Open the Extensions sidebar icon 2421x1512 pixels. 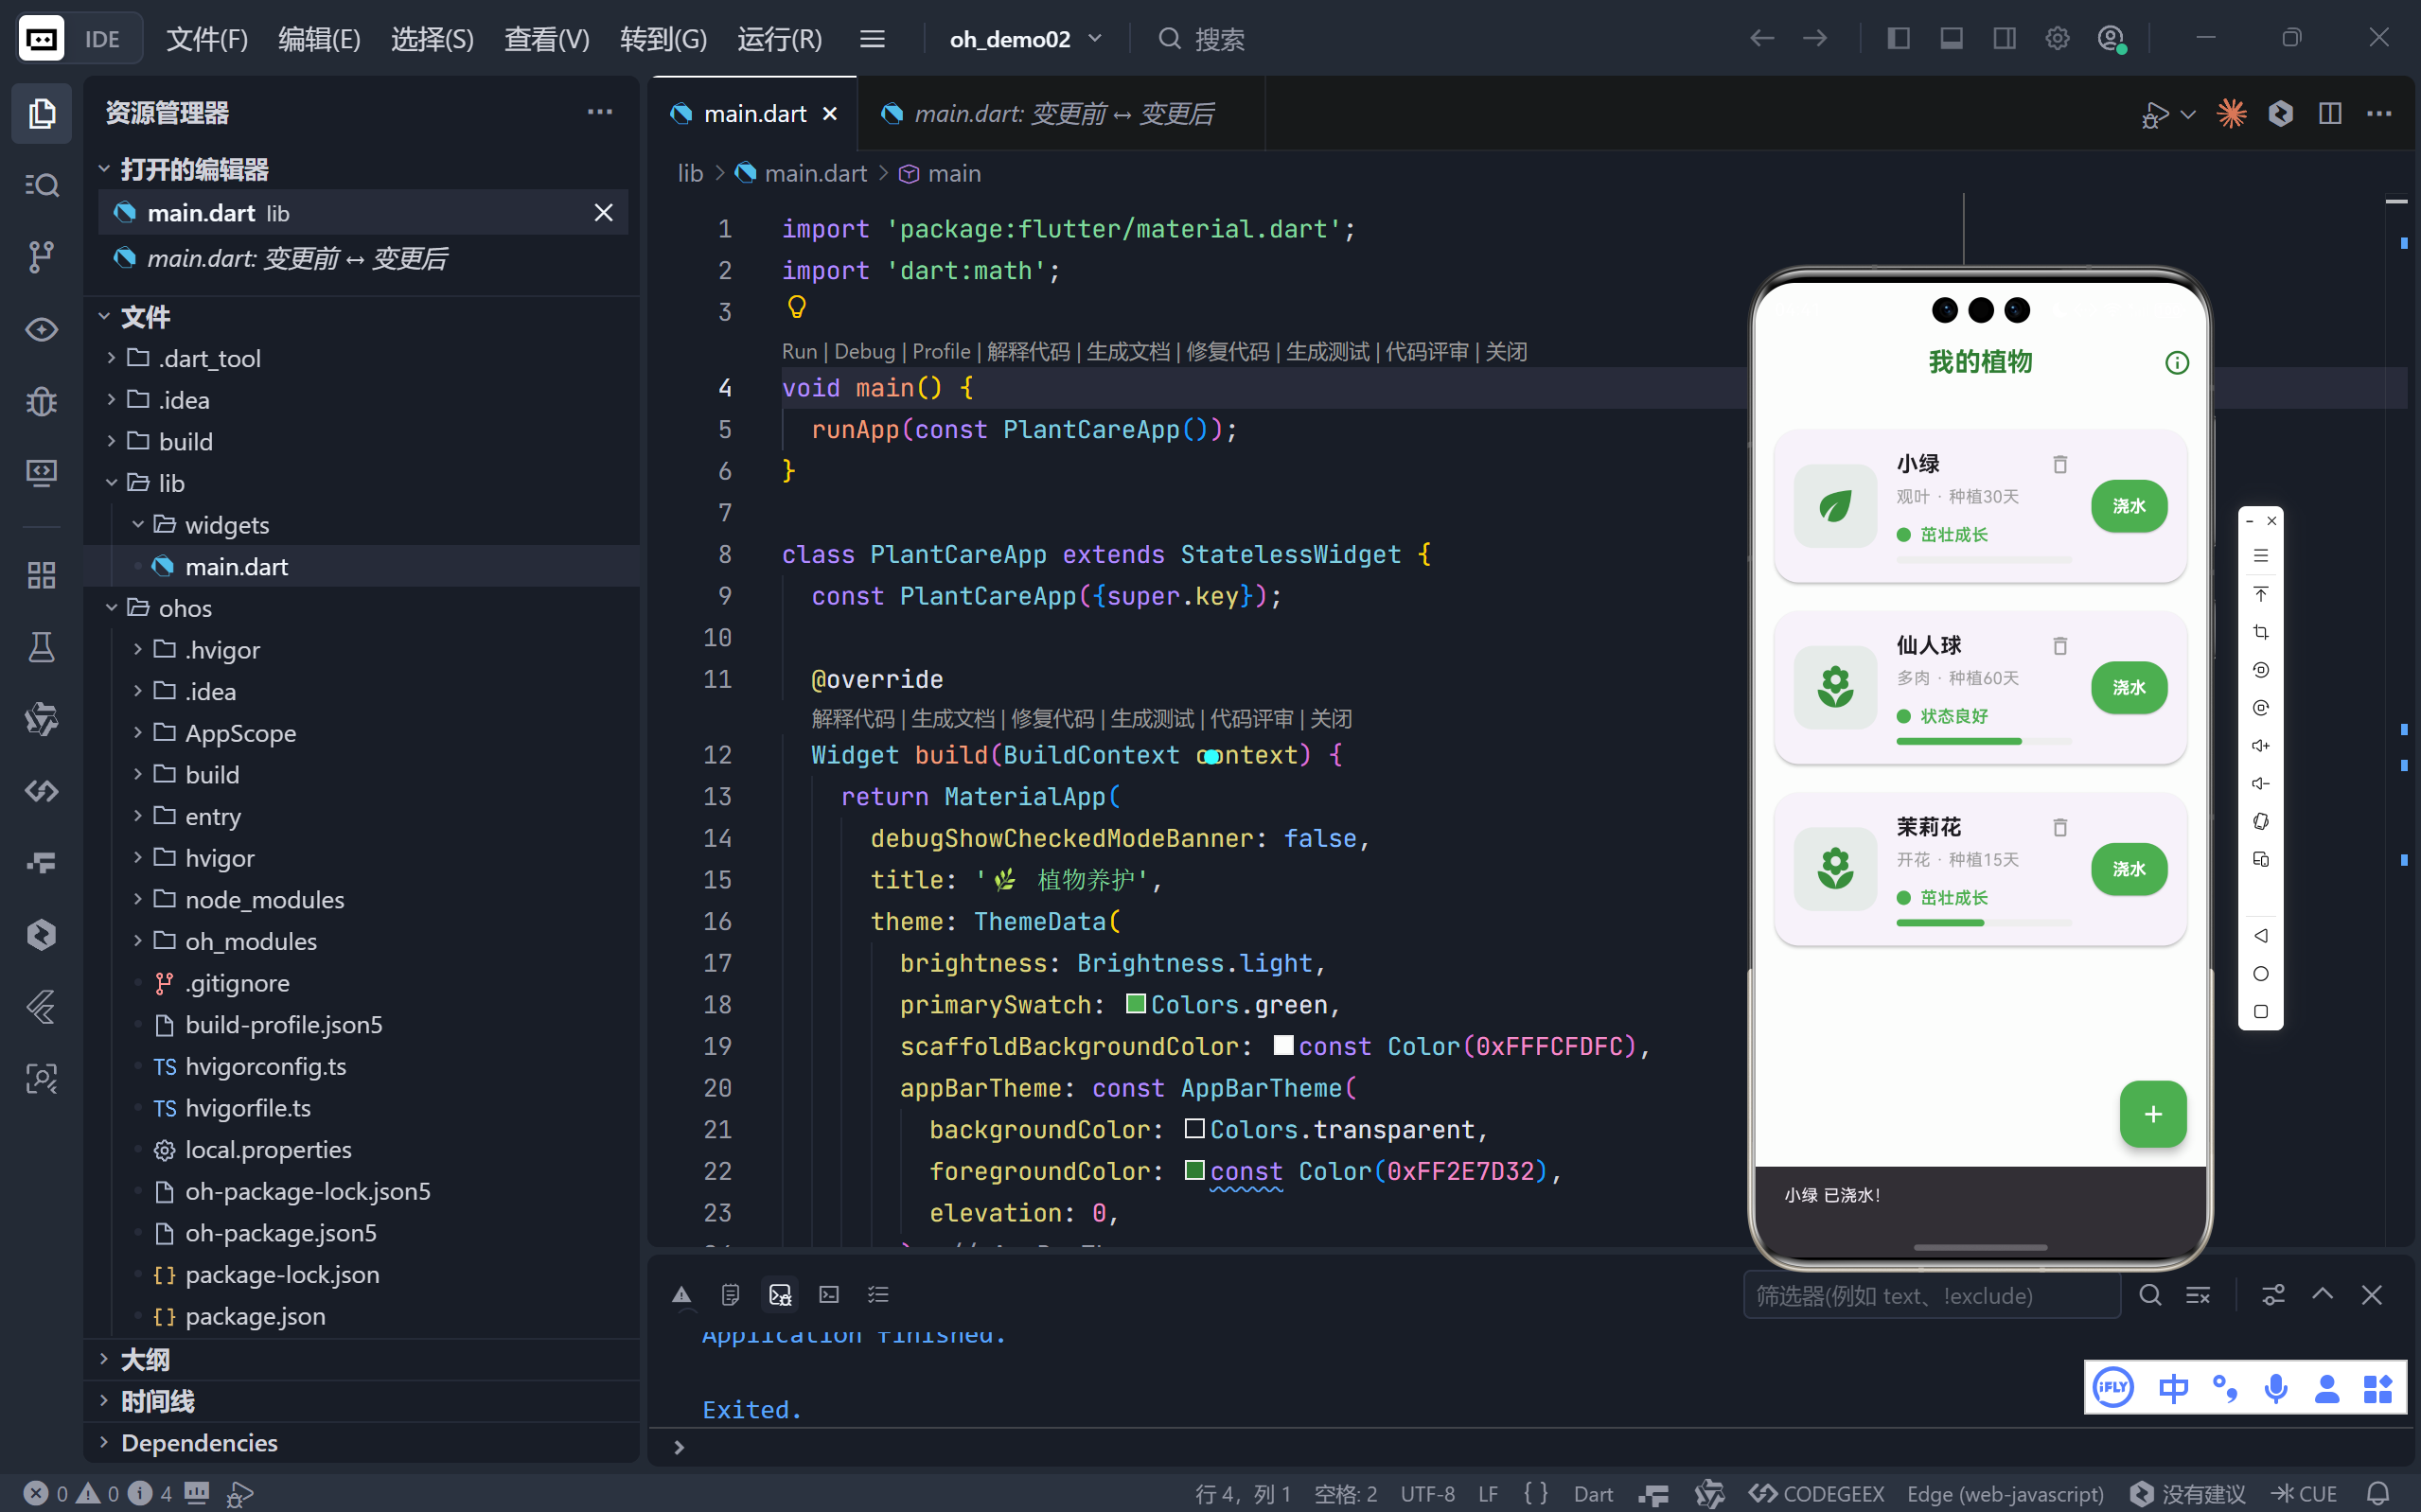tap(41, 575)
